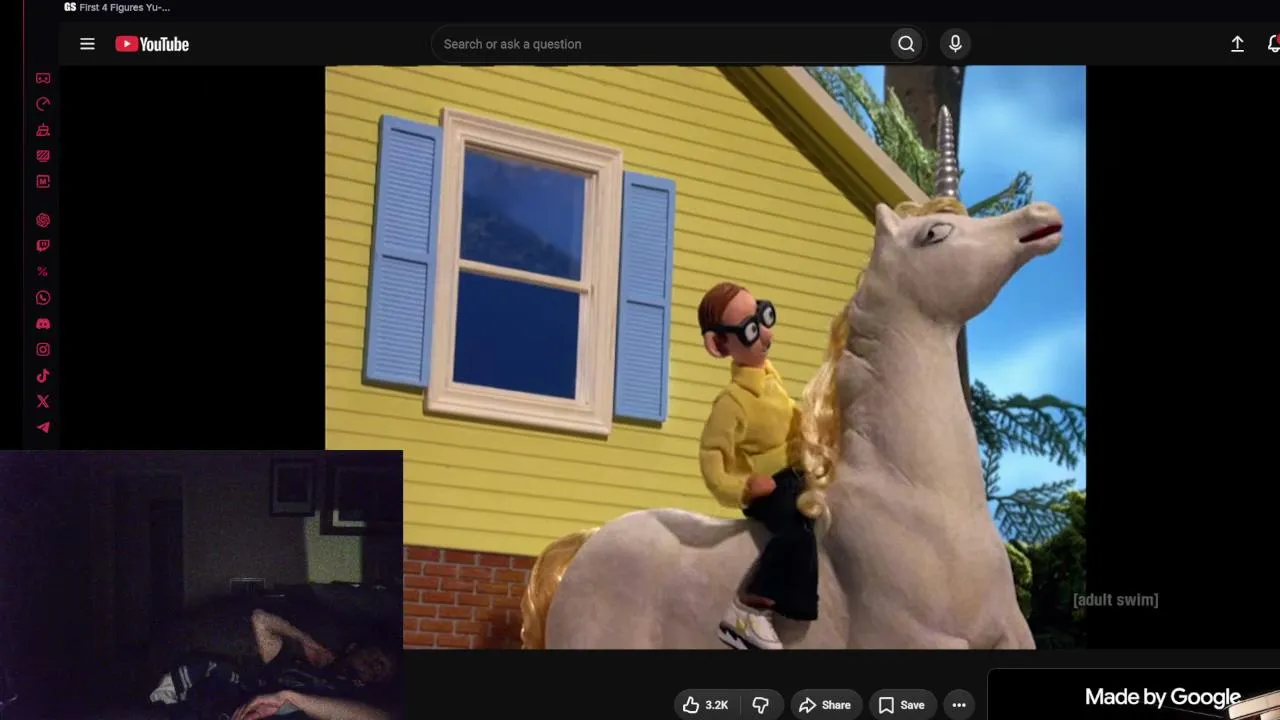Screen dimensions: 1280x720
Task: Start voice search with the microphone
Action: 955,44
